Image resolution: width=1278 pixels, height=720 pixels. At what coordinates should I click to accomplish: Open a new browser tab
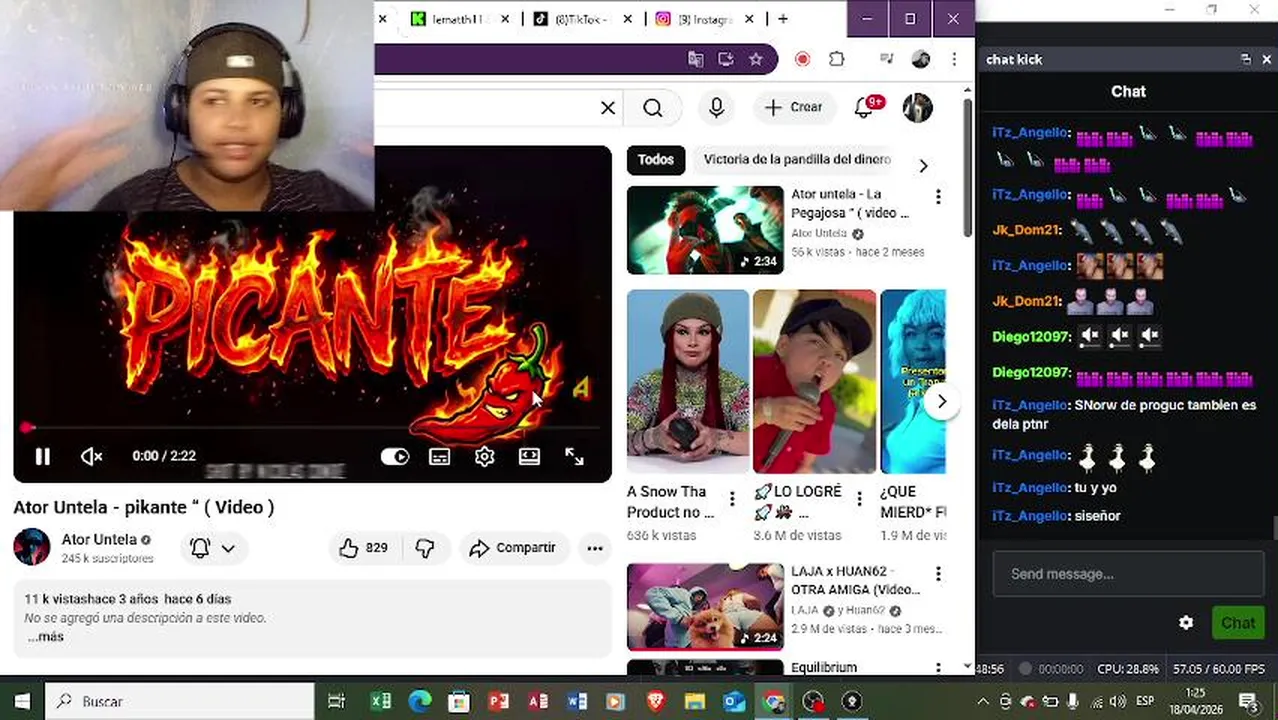click(783, 19)
